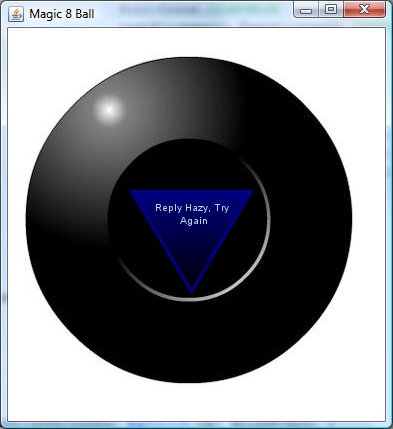Click the top-right corner of the blue triangle
The image size is (393, 429).
tap(251, 192)
